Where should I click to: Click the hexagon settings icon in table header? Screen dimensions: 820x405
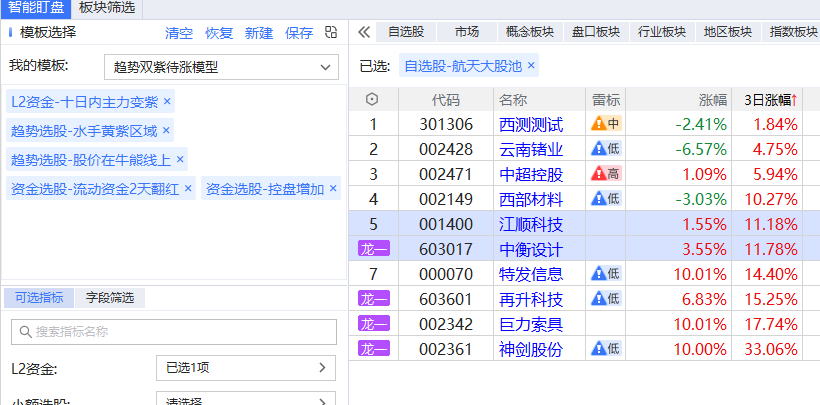point(373,100)
